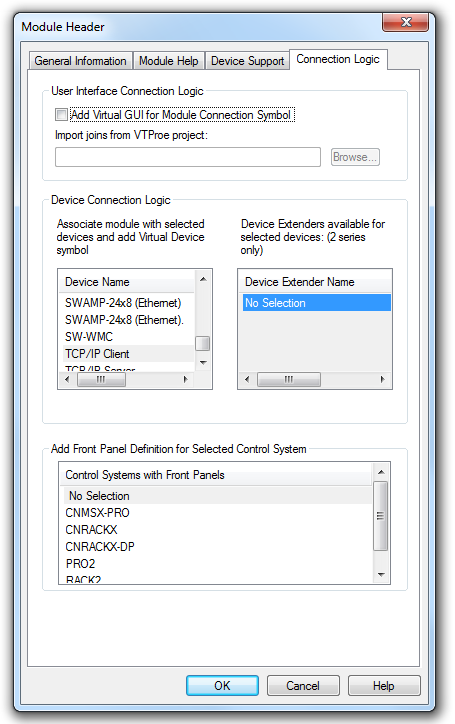Focus the Import joins from VTProe input field
455x724 pixels.
pos(188,157)
